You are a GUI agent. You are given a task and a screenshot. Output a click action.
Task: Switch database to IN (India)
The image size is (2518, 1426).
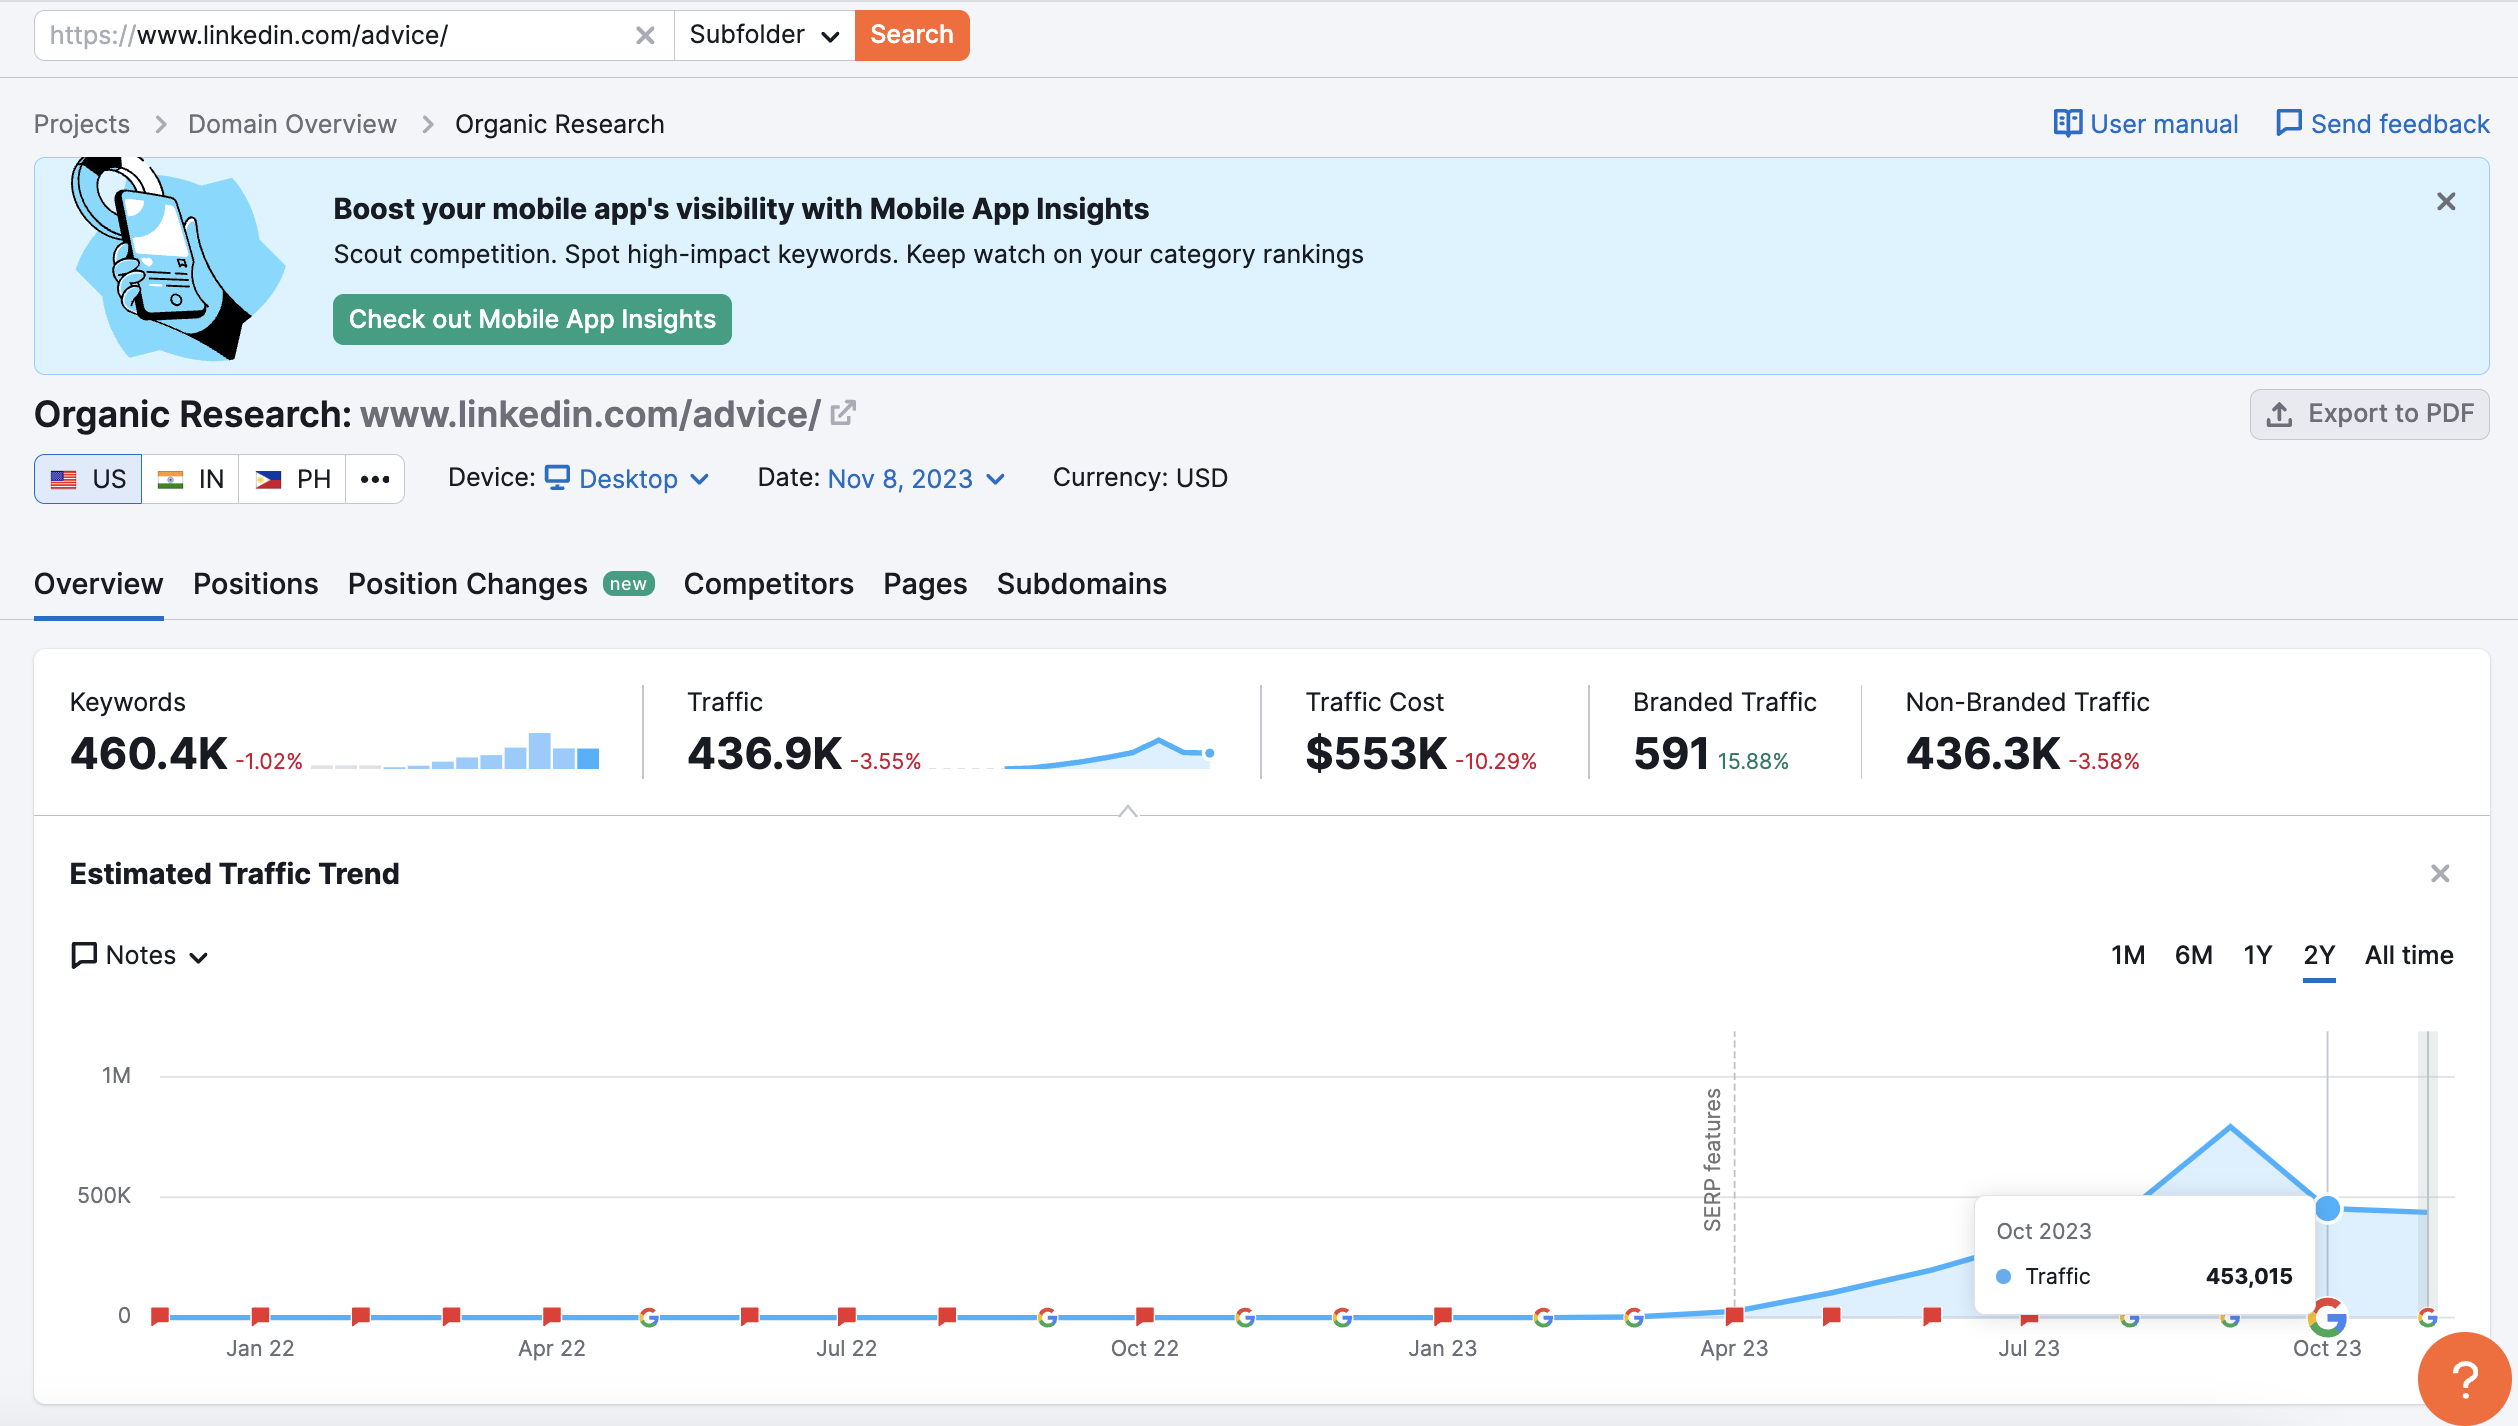pos(190,478)
